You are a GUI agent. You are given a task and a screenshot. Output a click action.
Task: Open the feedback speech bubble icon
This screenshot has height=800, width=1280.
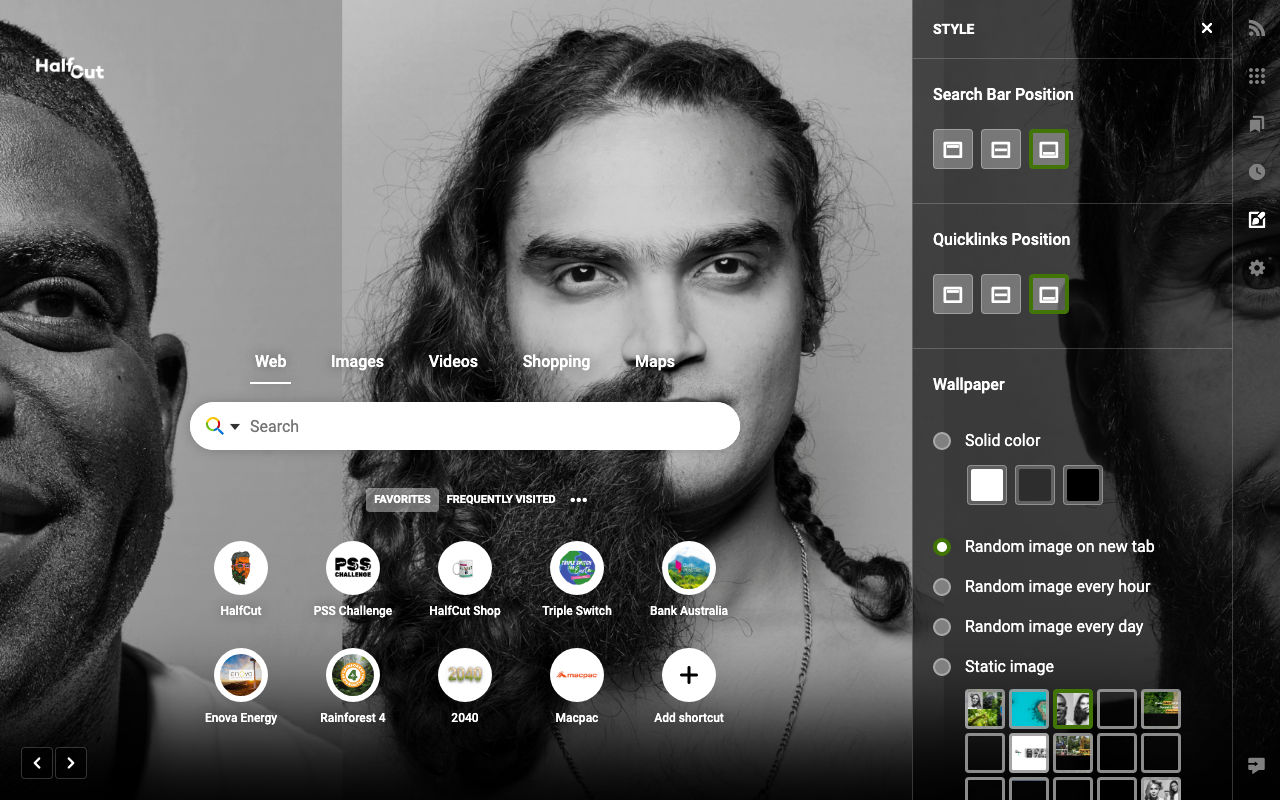tap(1257, 766)
